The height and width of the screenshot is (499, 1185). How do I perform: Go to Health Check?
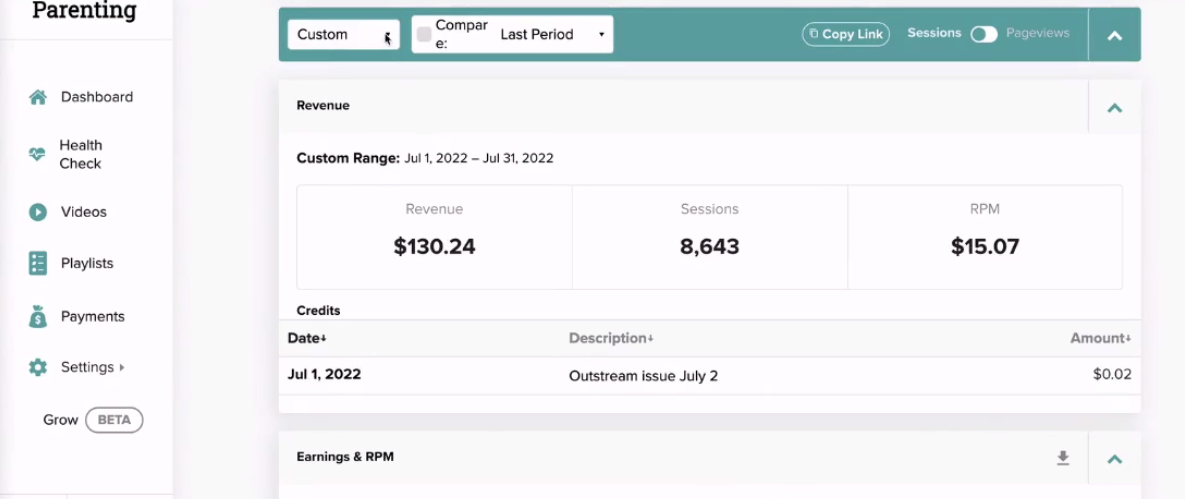[x=80, y=154]
